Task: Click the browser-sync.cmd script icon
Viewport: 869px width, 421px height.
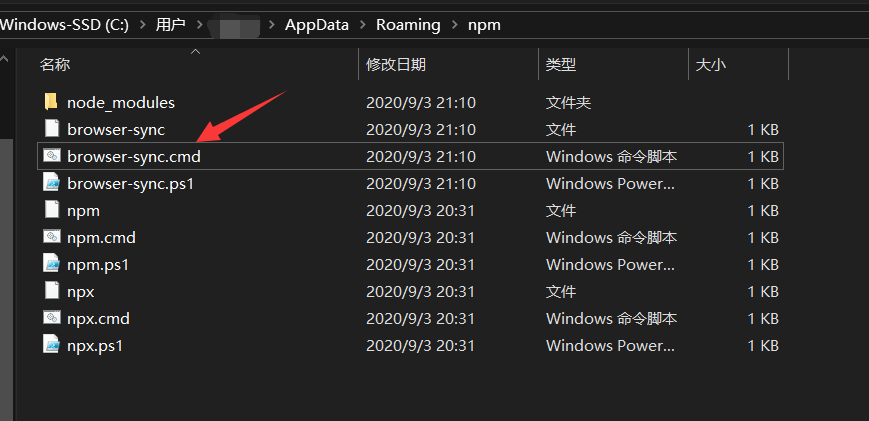Action: click(x=51, y=156)
